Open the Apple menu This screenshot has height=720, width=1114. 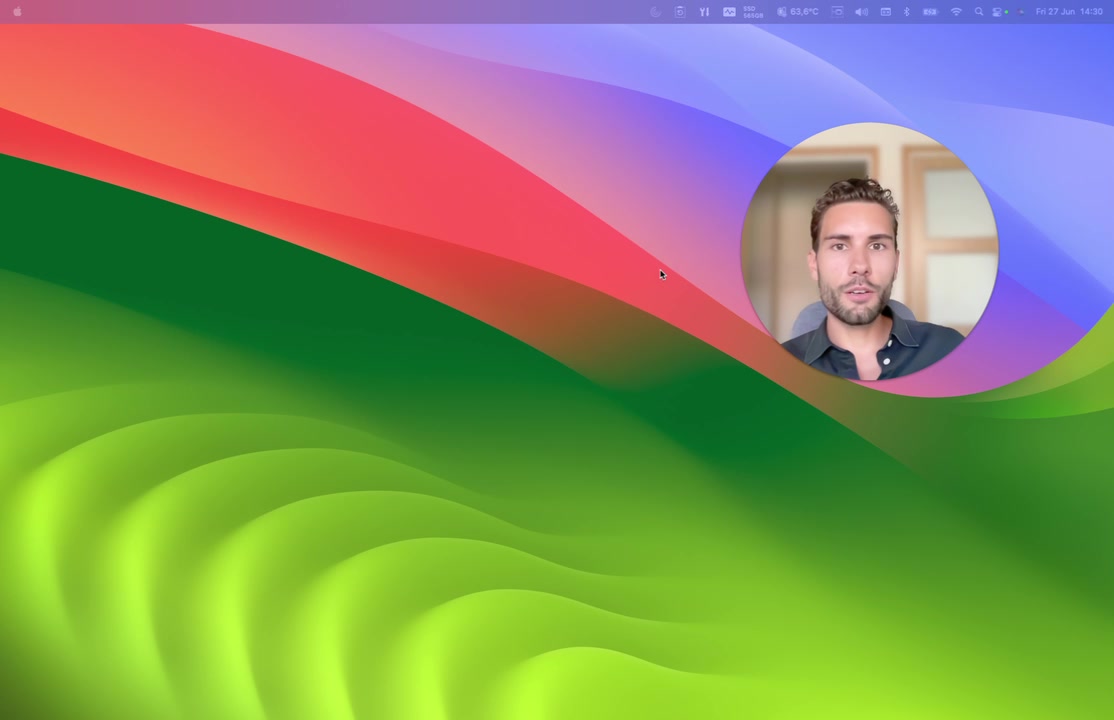point(17,11)
